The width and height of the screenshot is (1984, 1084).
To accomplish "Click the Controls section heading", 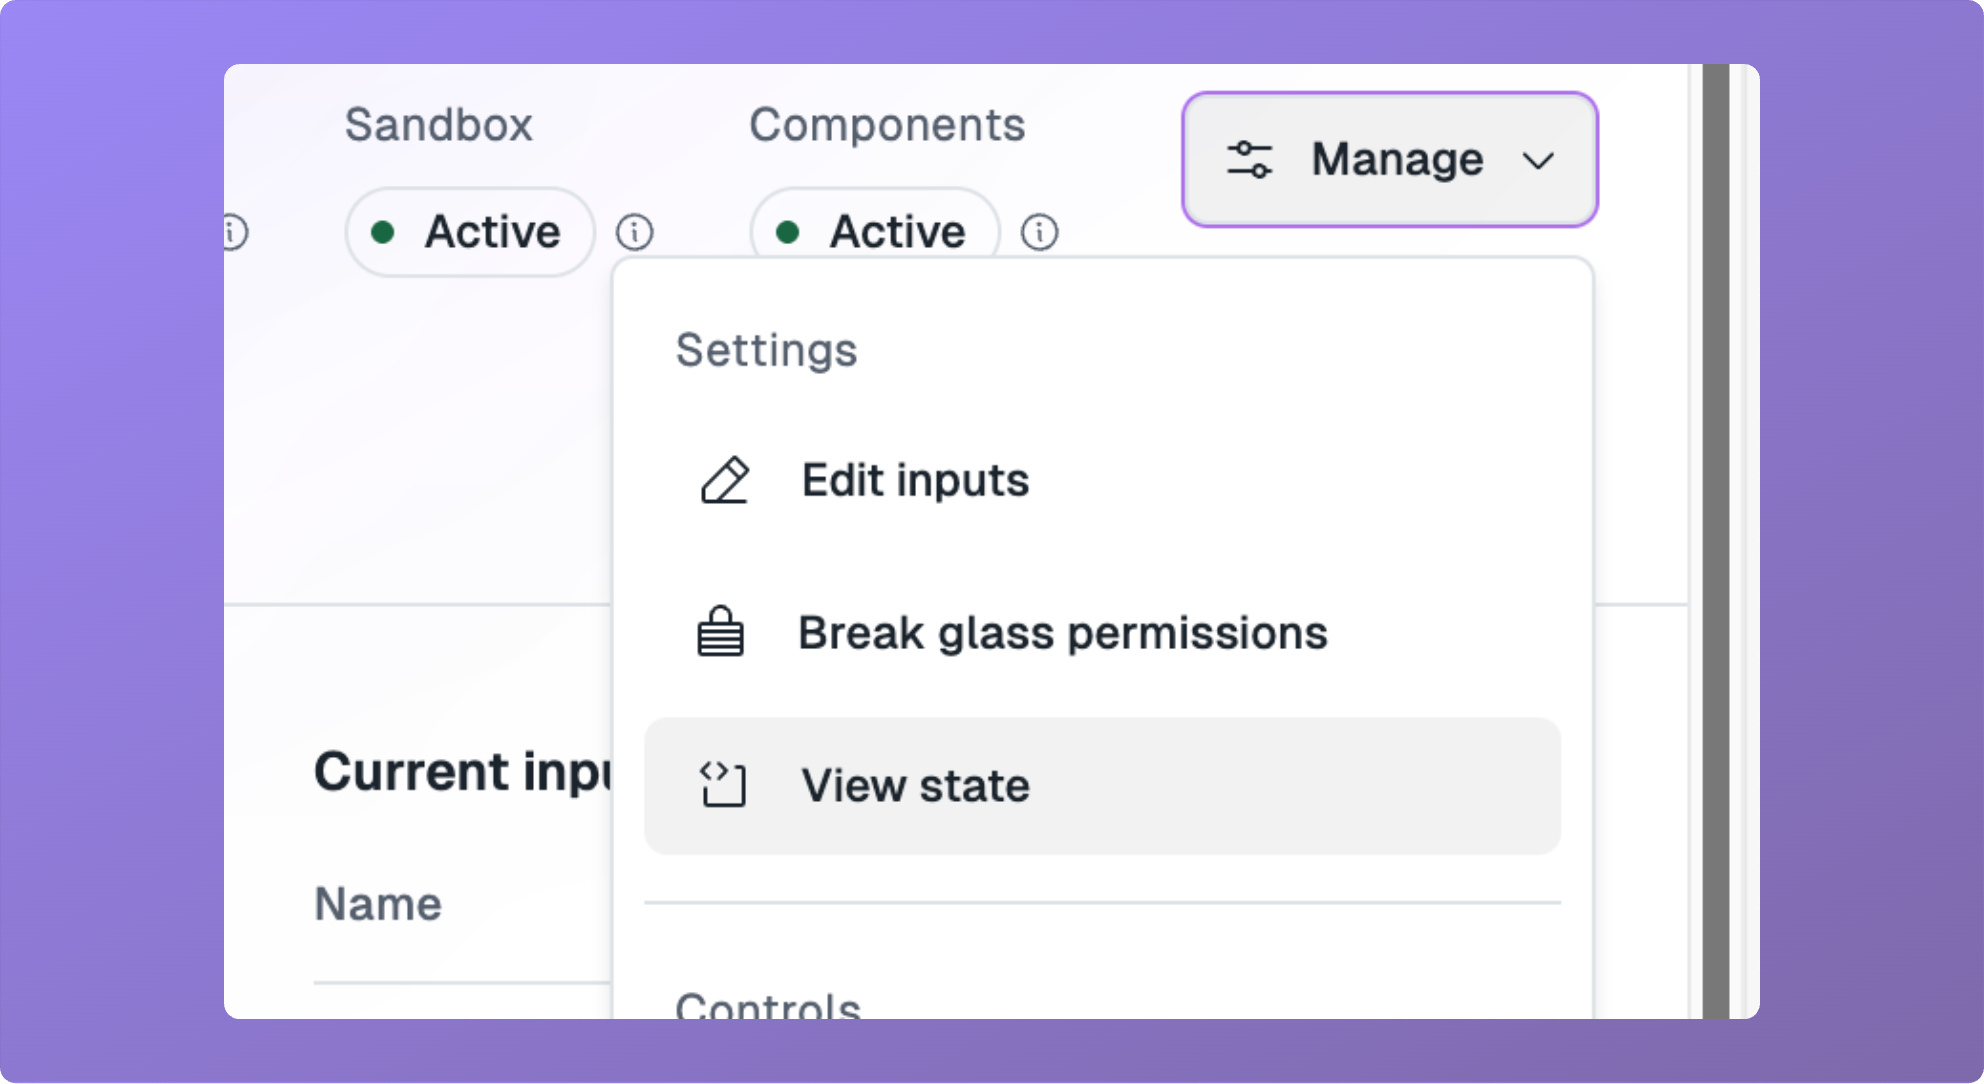I will click(768, 1004).
